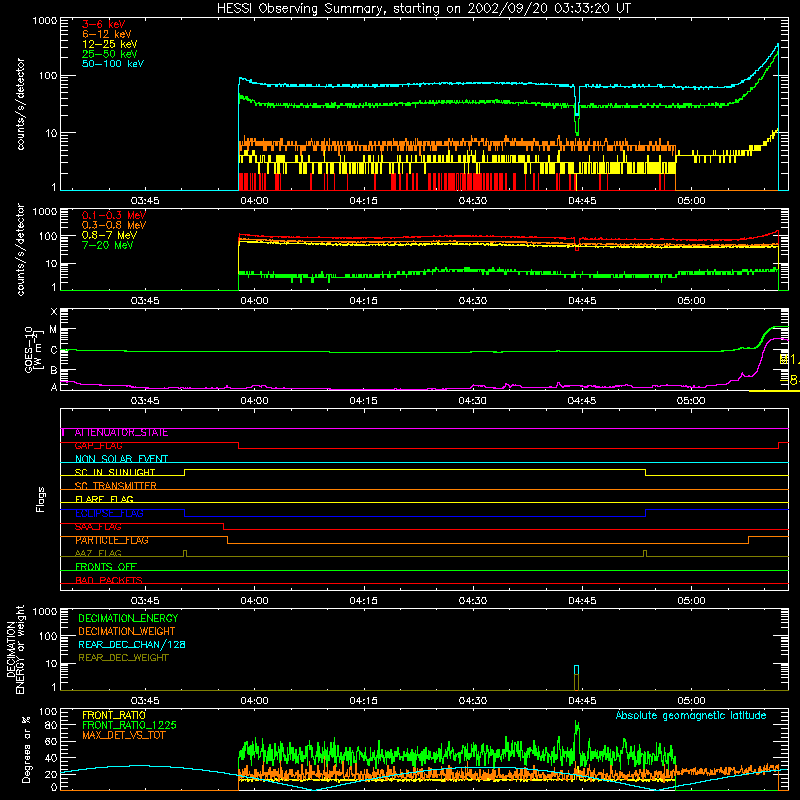Click the 'GOES-10' axis label
The height and width of the screenshot is (800, 800).
click(x=29, y=350)
